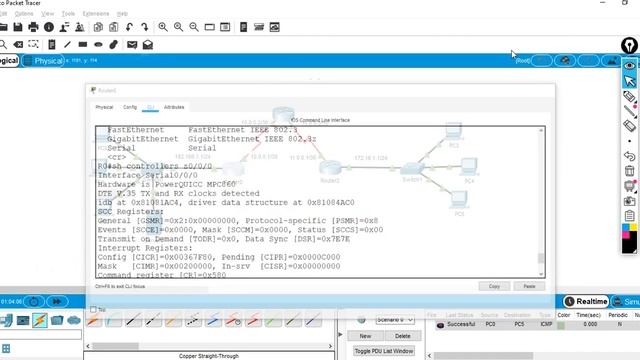Click the Delete tool icon in second toolbar
Image resolution: width=640 pixels, height=360 pixels.
[18, 44]
